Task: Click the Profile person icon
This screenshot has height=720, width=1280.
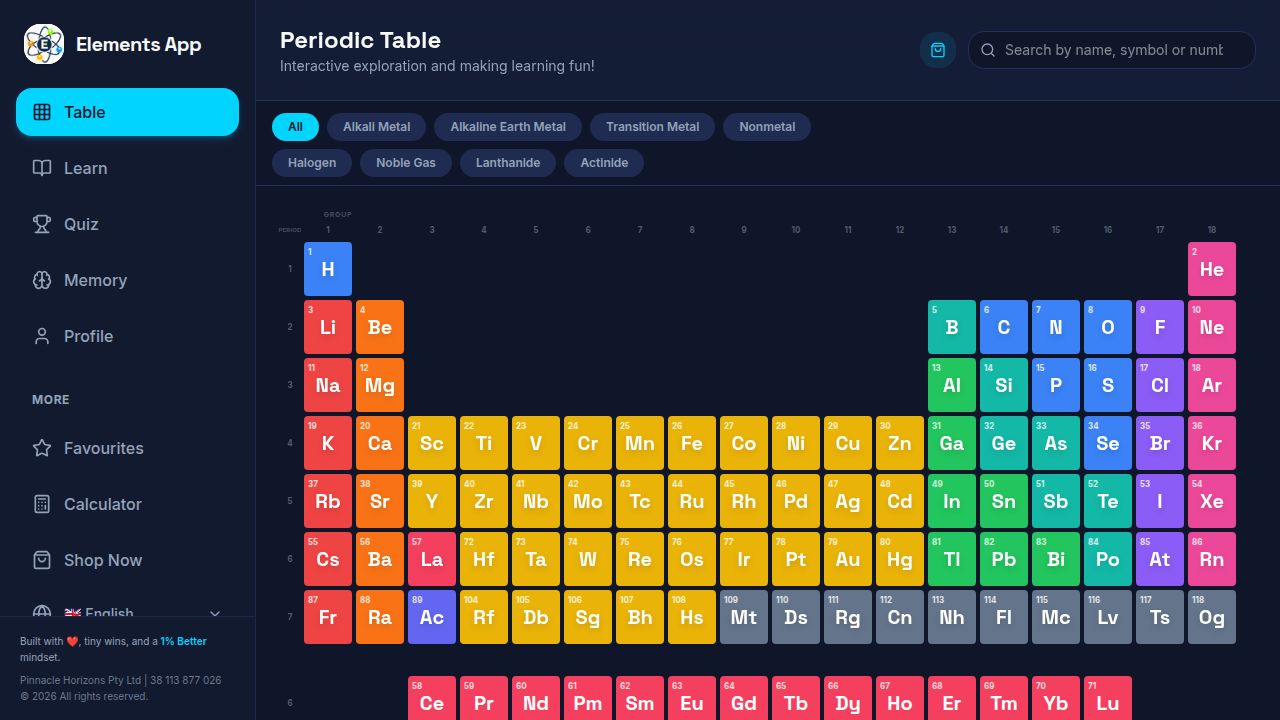Action: pyautogui.click(x=42, y=336)
